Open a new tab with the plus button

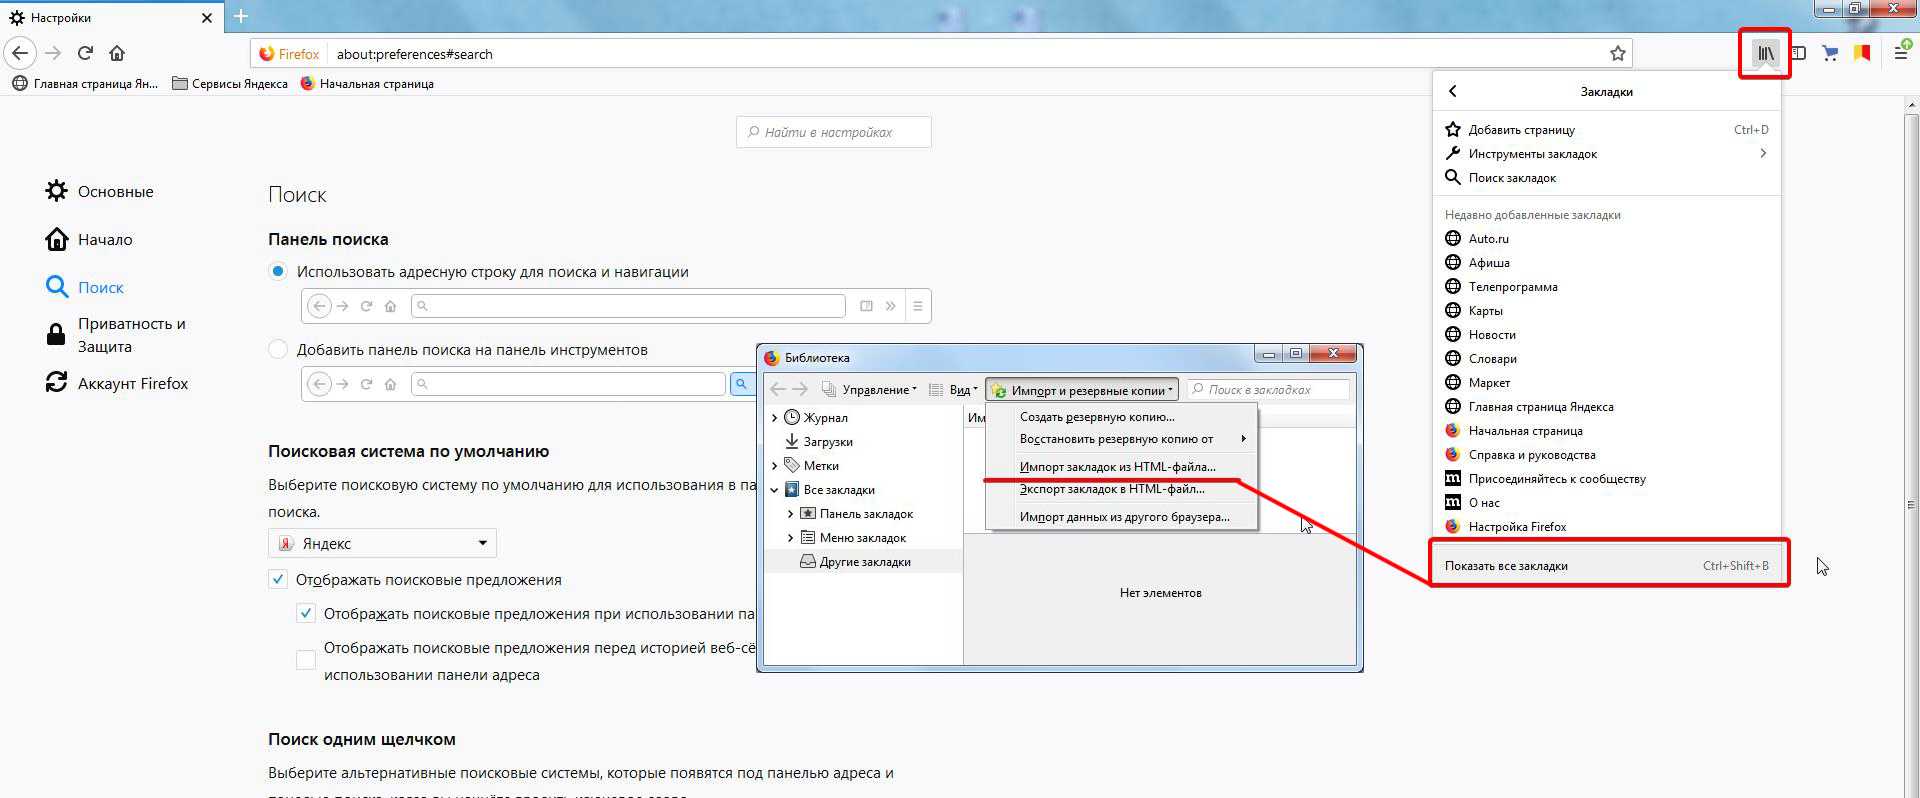click(x=241, y=16)
